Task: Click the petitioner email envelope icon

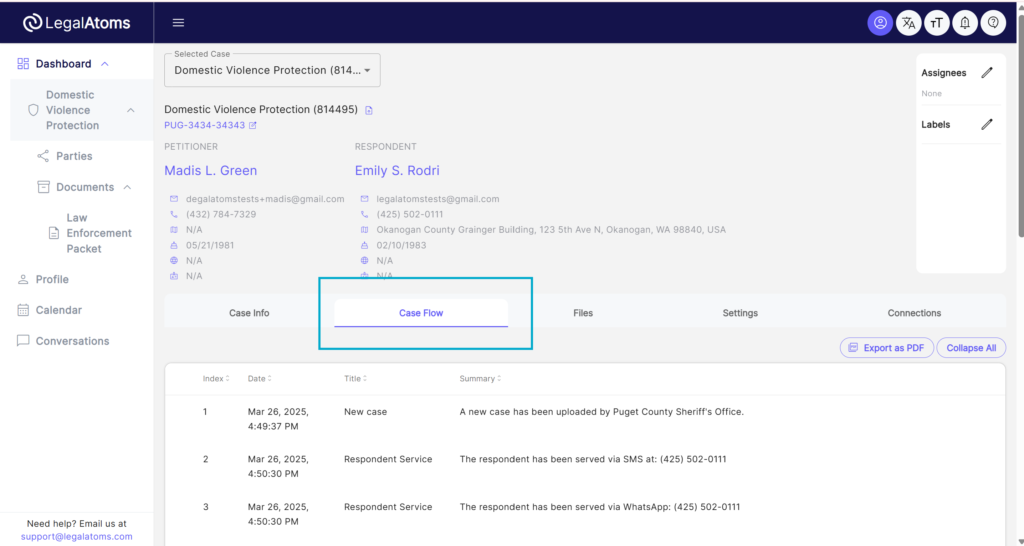Action: 174,199
